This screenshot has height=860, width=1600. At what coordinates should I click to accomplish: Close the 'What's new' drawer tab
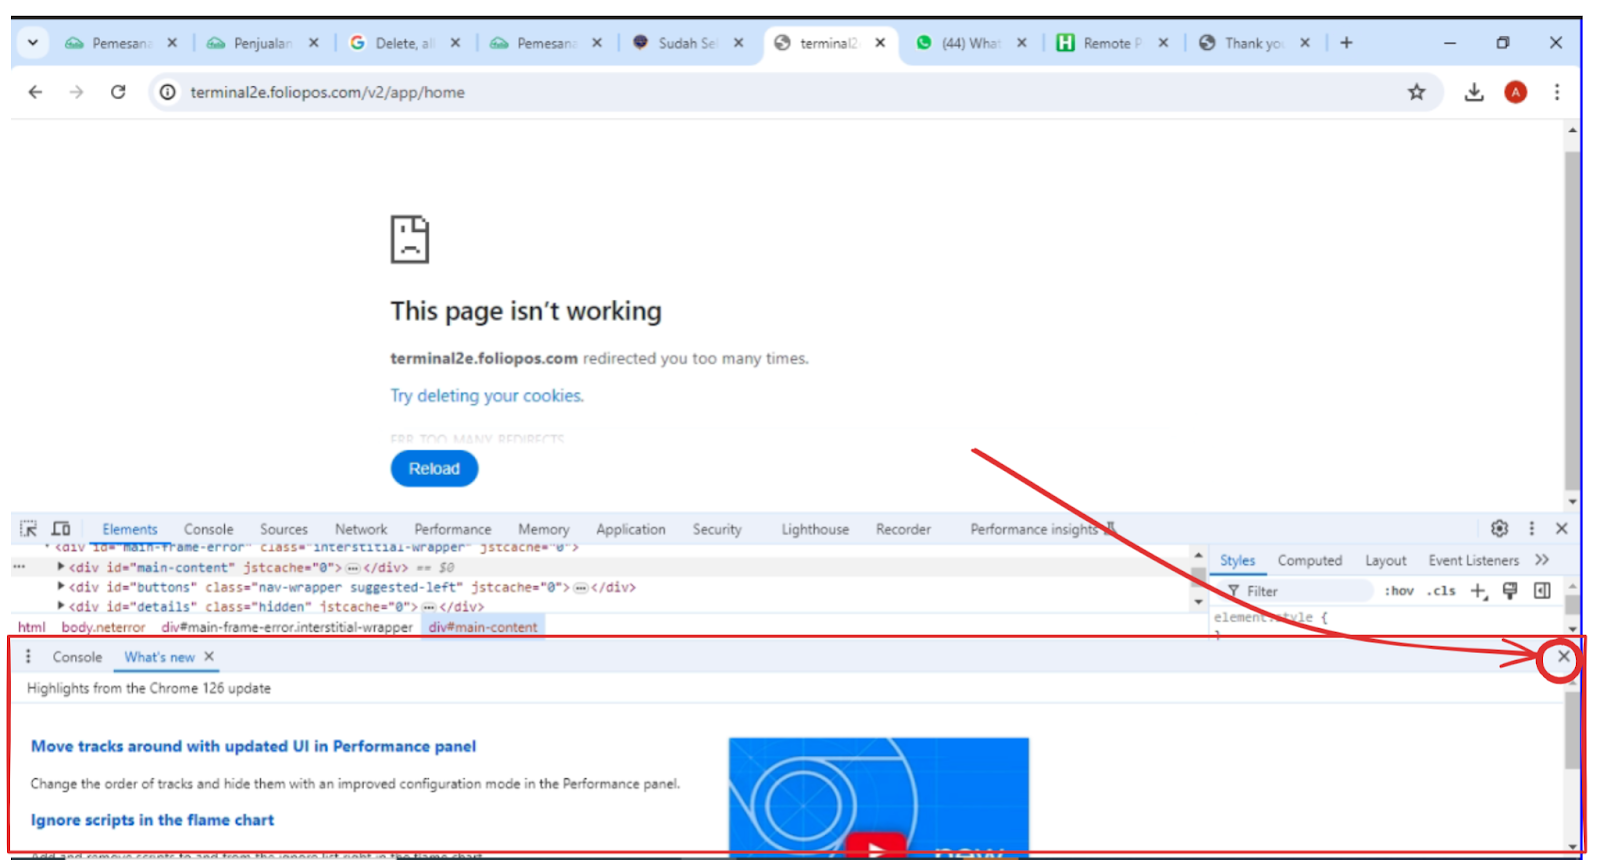coord(209,657)
